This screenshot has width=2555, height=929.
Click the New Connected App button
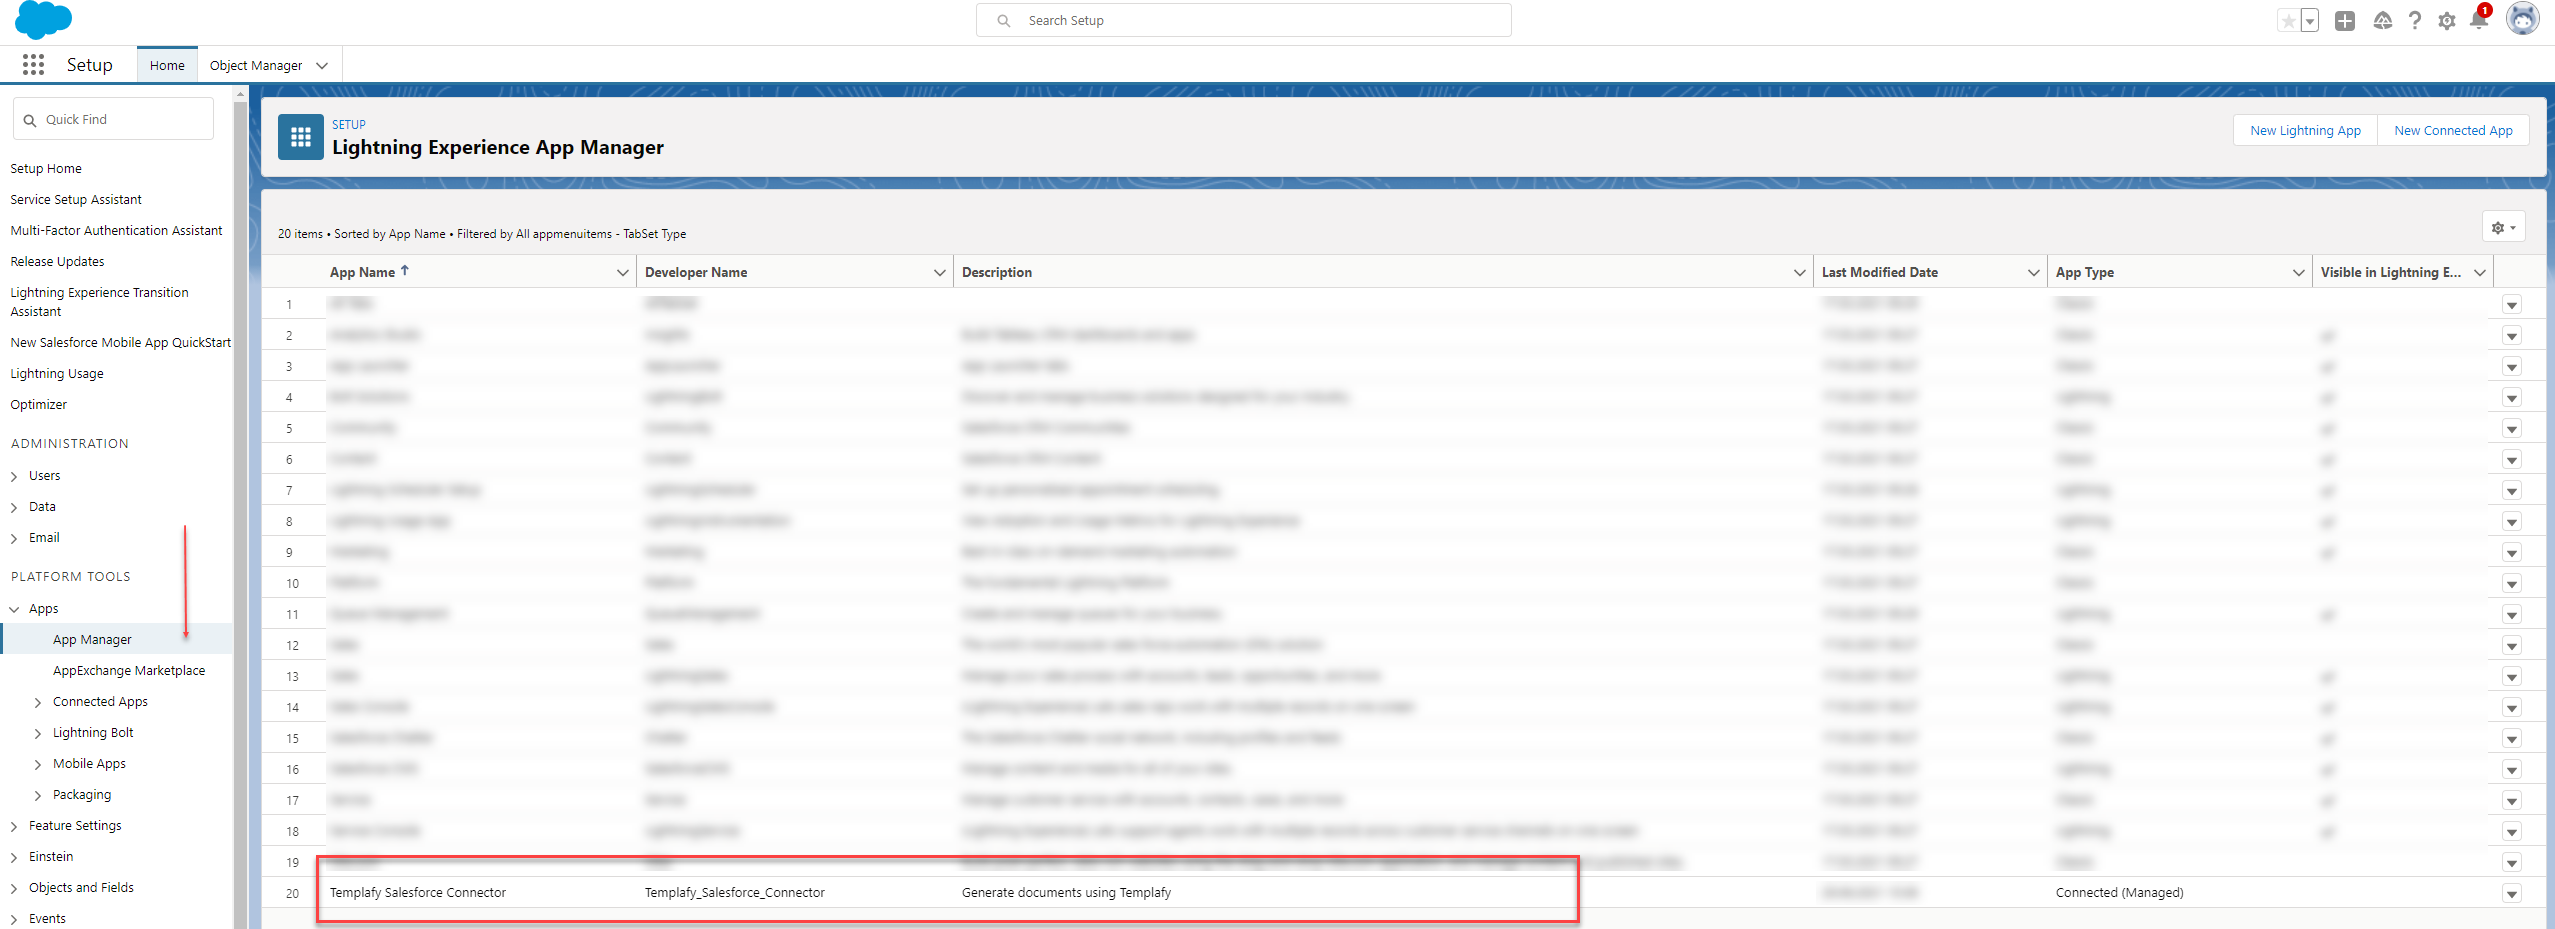(x=2453, y=130)
